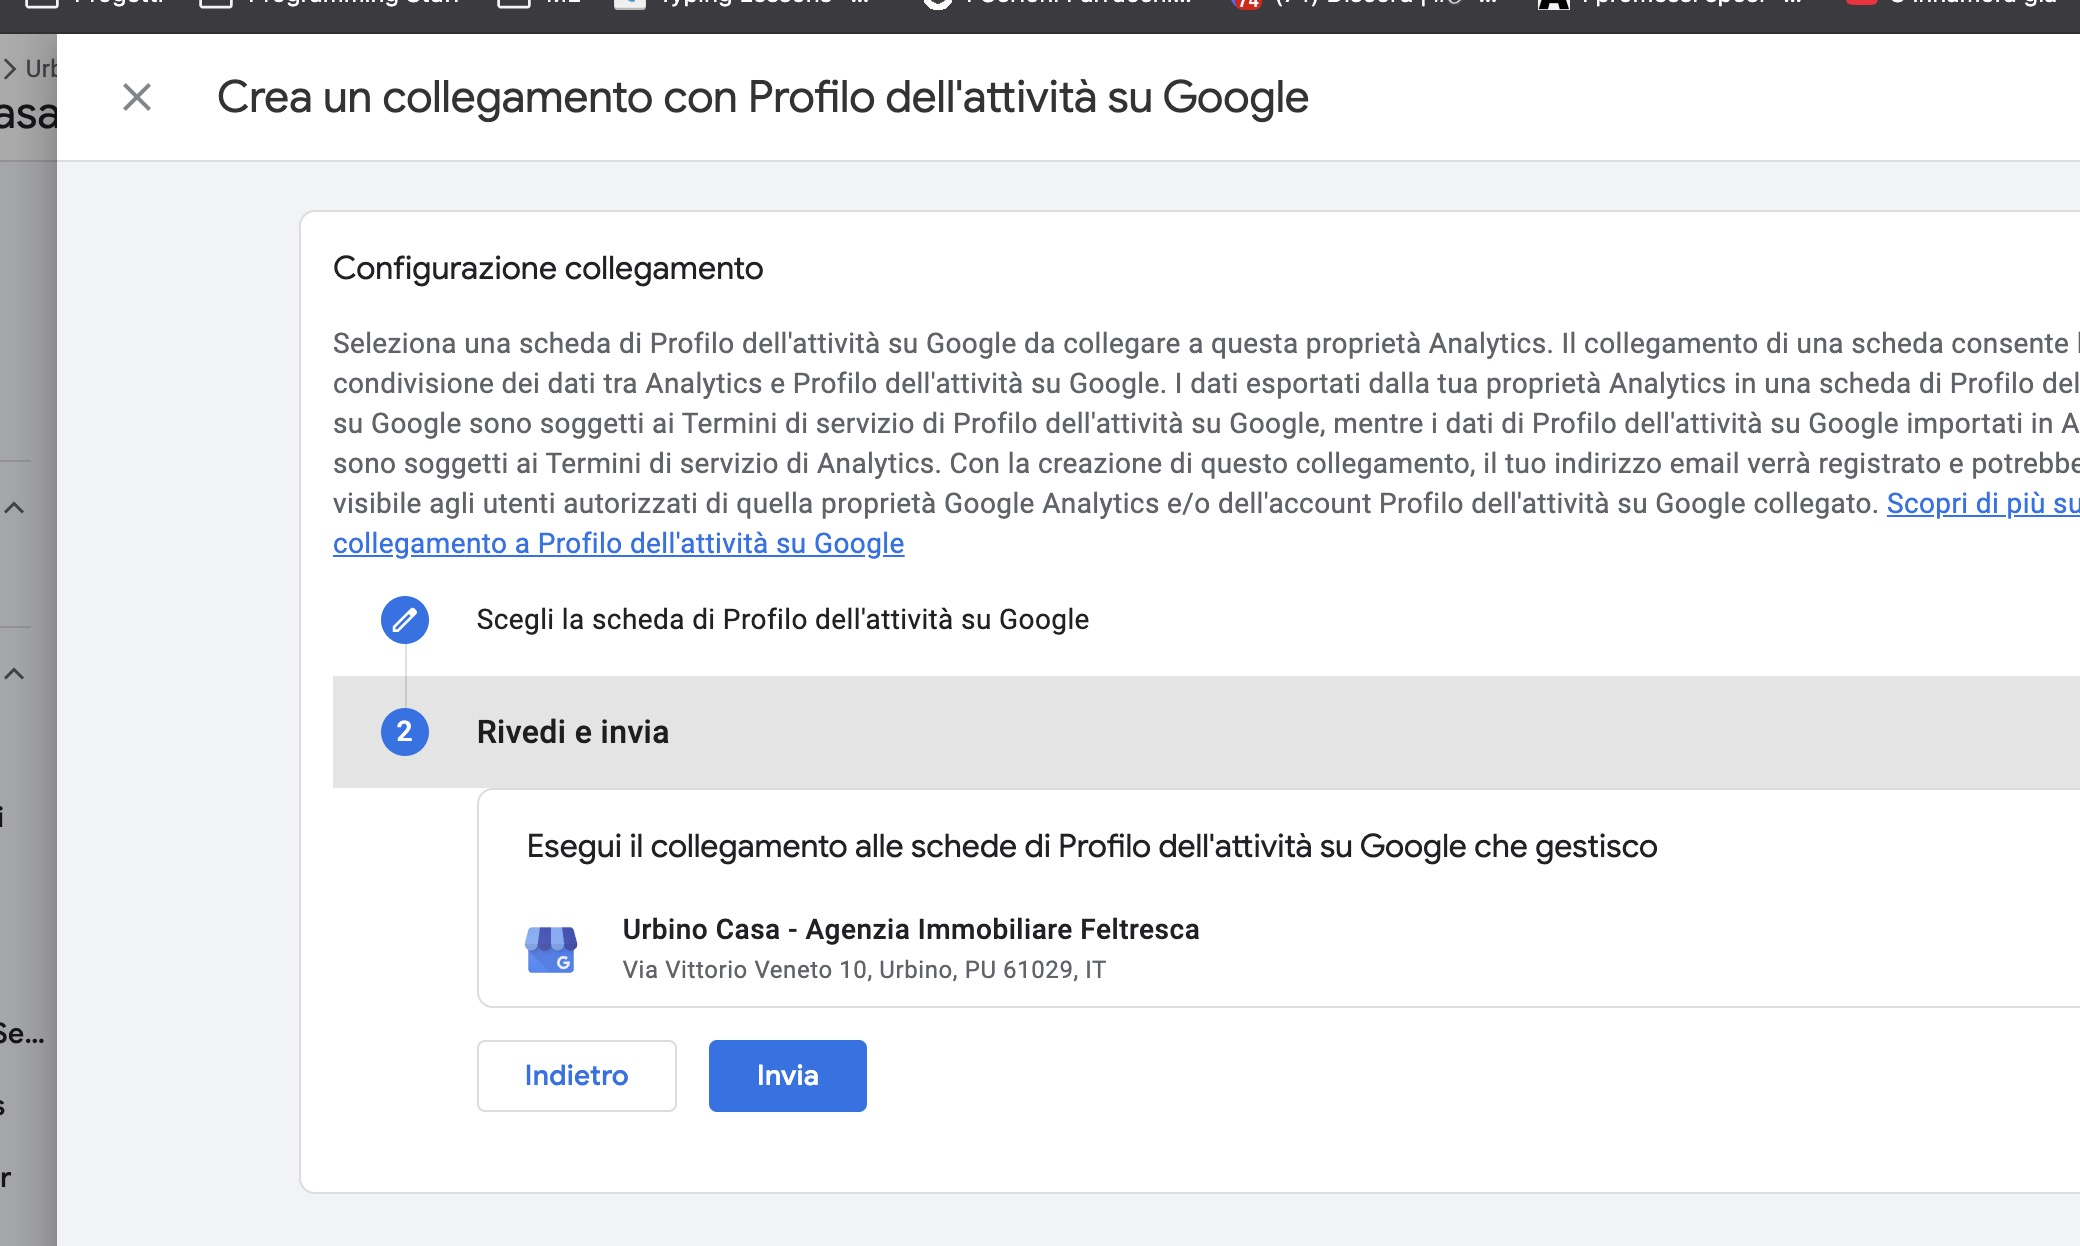Close the link creation panel with the X icon
The width and height of the screenshot is (2080, 1246).
tap(137, 97)
